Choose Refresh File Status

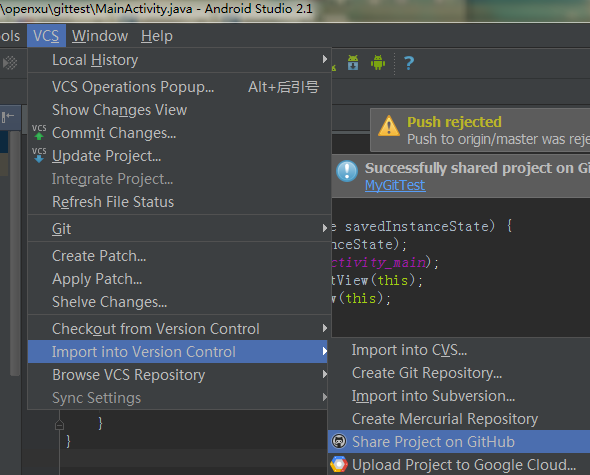coord(179,202)
